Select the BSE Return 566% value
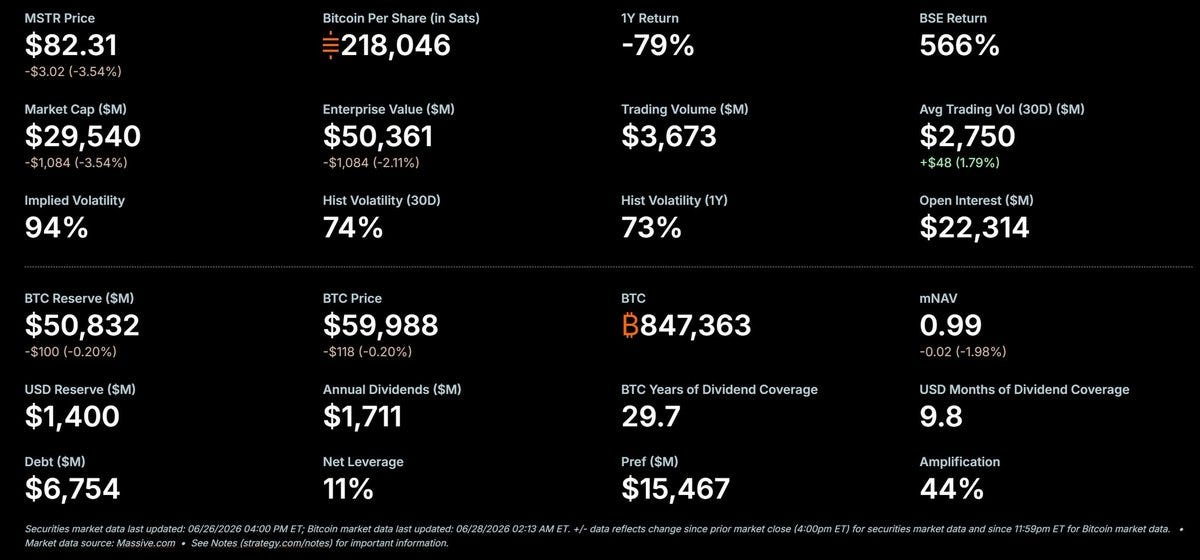Screen dimensions: 1200x560 (x=959, y=45)
